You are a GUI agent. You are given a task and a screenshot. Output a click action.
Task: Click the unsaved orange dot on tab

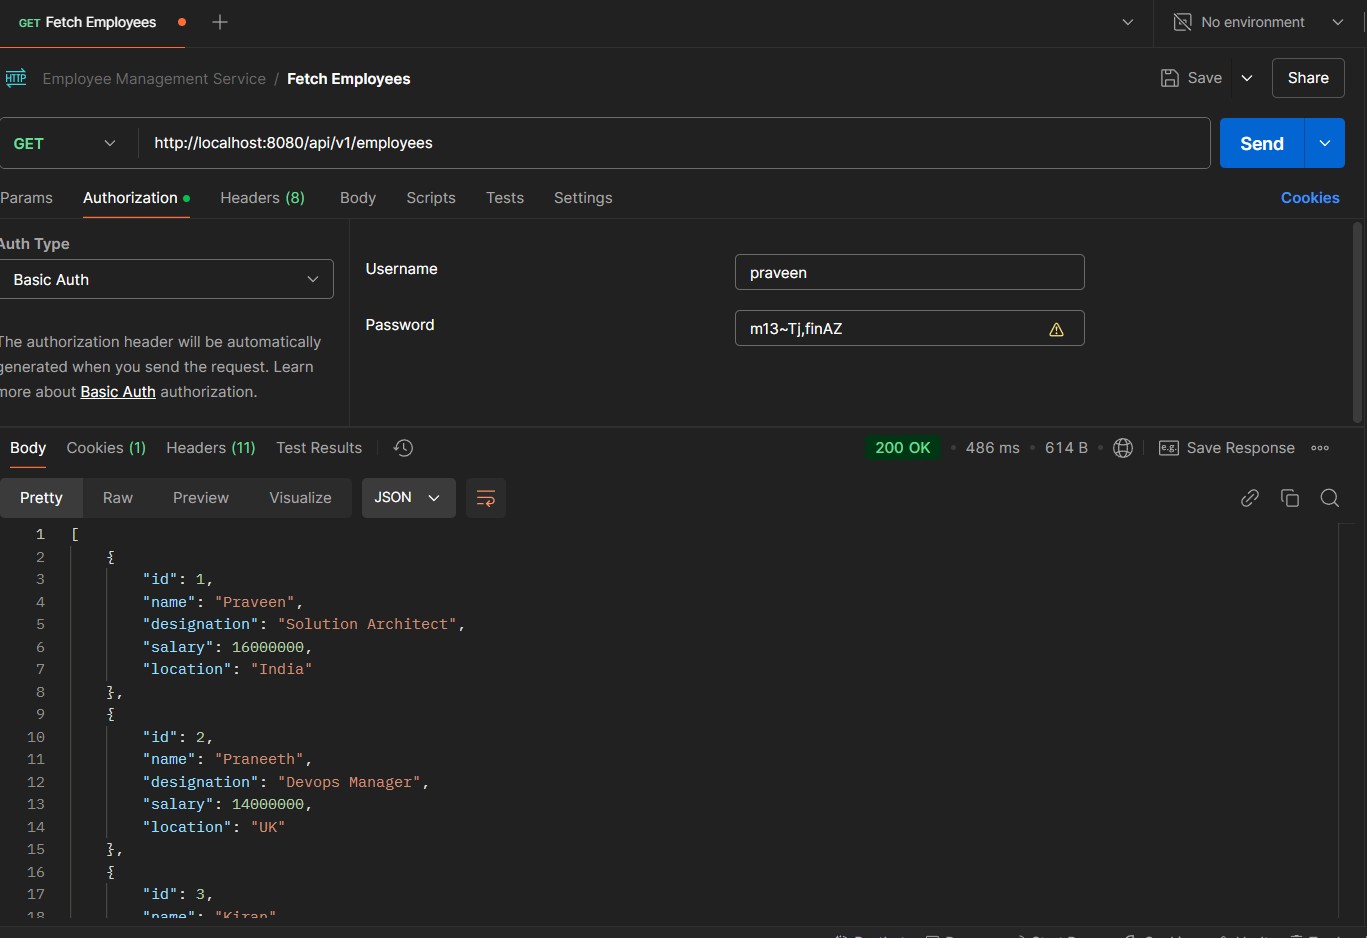182,22
